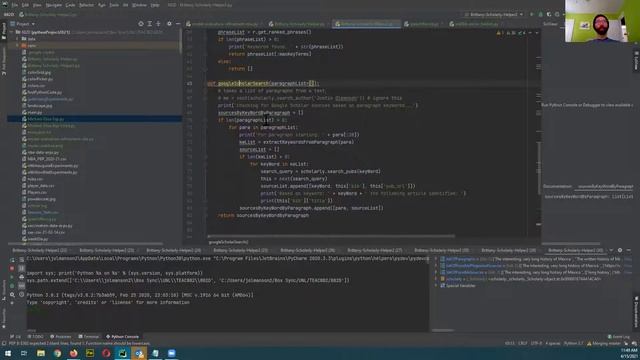Viewport: 640px width, 360px height.
Task: Hide the Project tool window
Action: pyautogui.click(x=178, y=24)
